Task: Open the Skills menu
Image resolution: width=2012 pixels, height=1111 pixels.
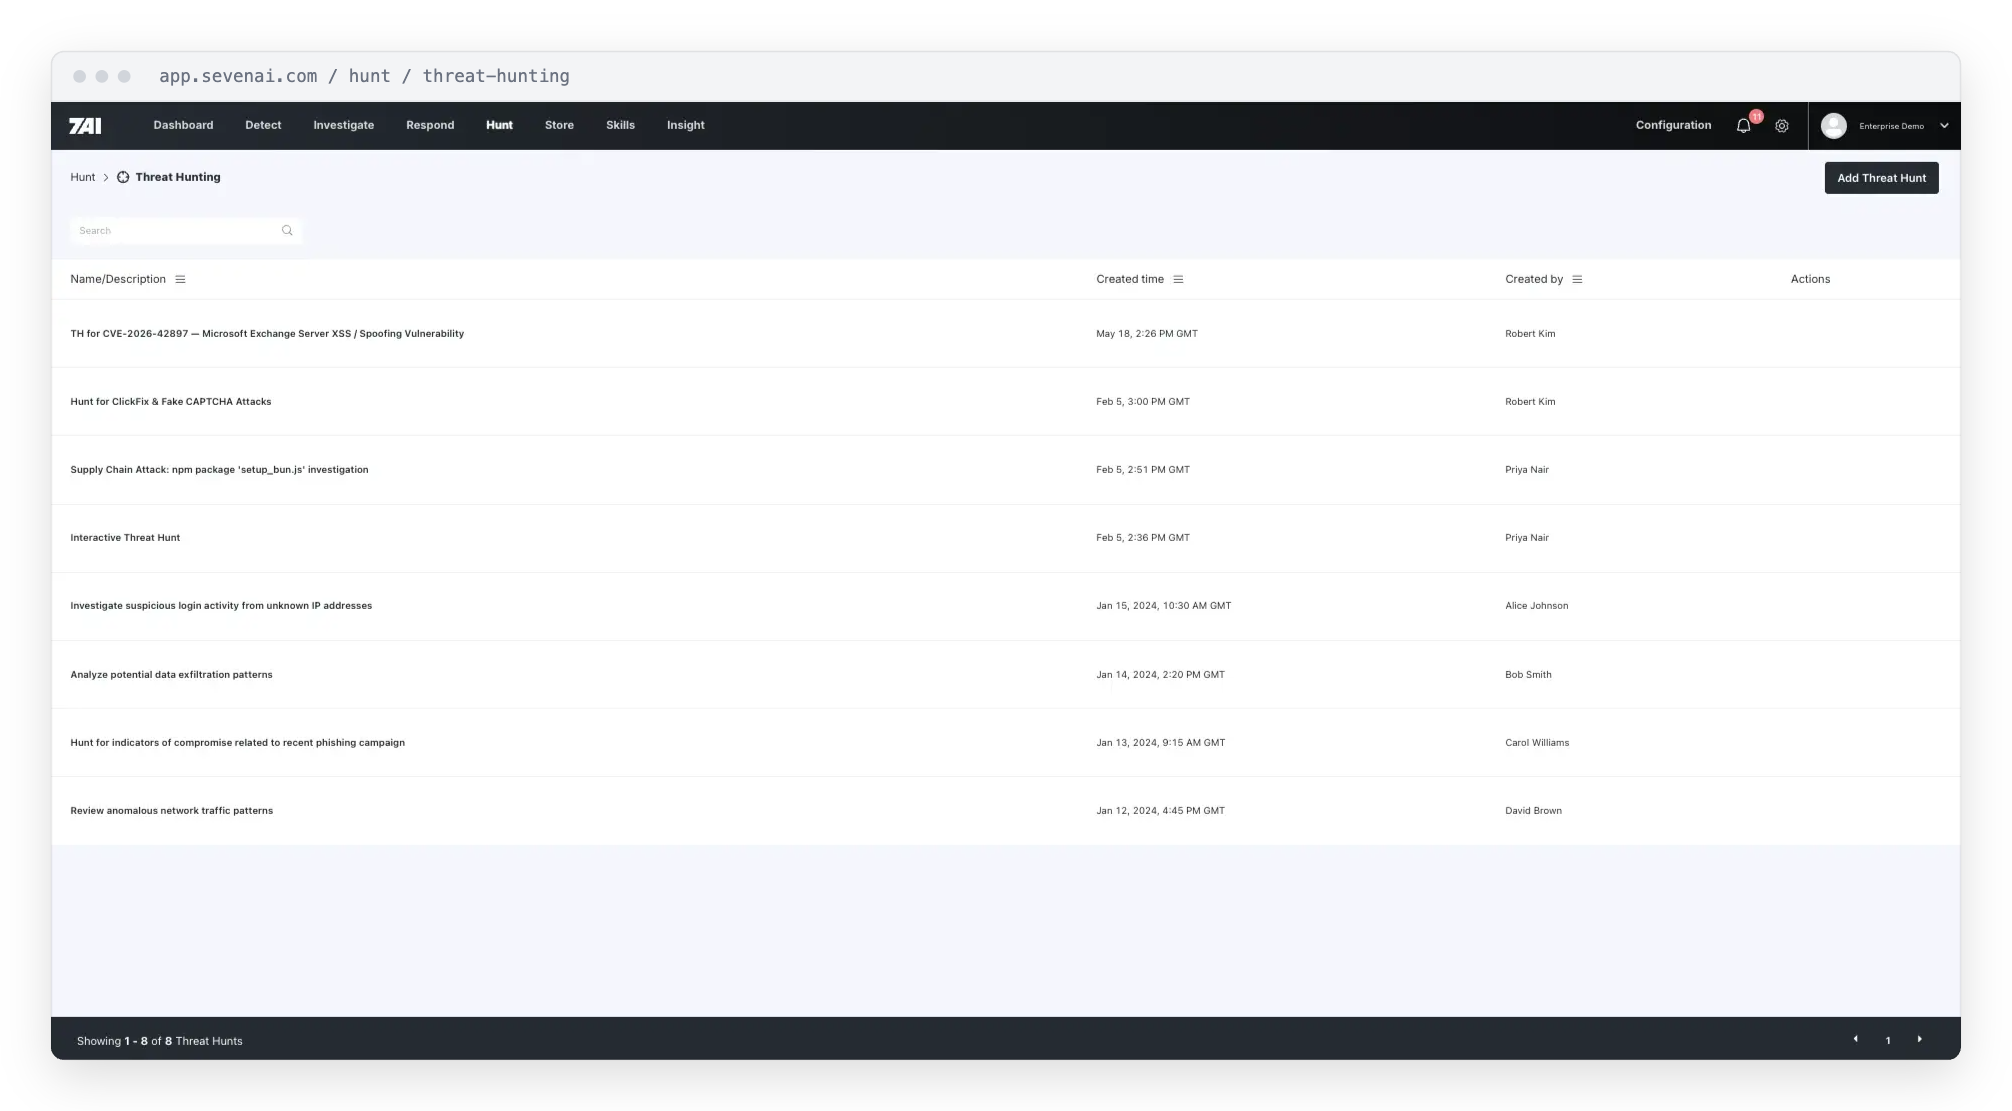Action: (x=620, y=125)
